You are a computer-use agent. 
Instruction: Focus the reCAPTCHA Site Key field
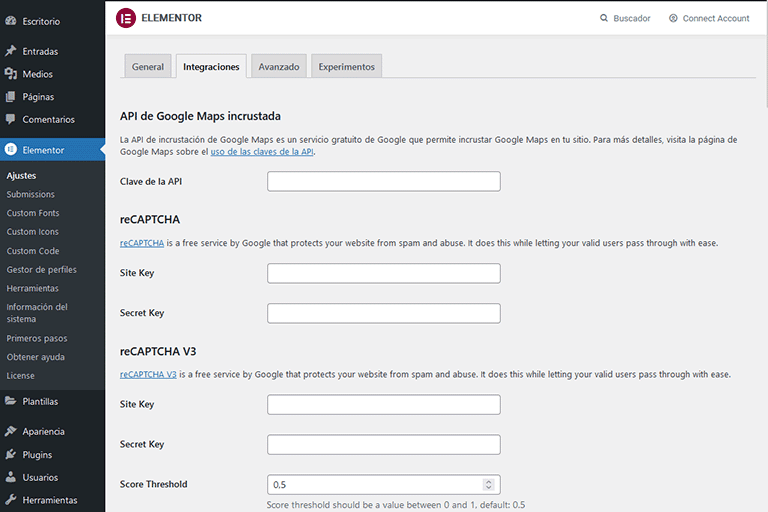[x=384, y=273]
